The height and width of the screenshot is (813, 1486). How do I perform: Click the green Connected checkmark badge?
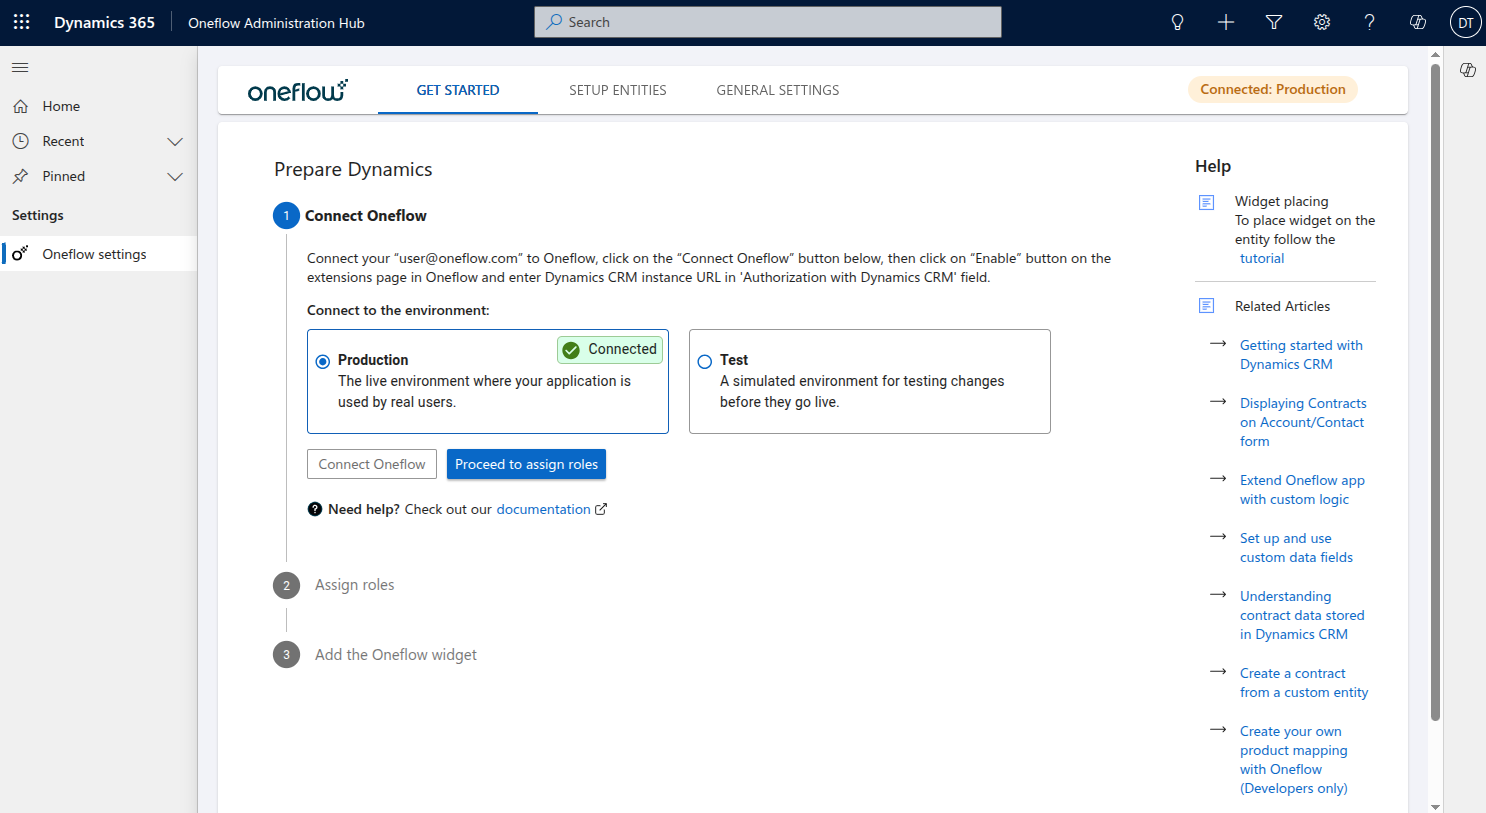(x=610, y=349)
